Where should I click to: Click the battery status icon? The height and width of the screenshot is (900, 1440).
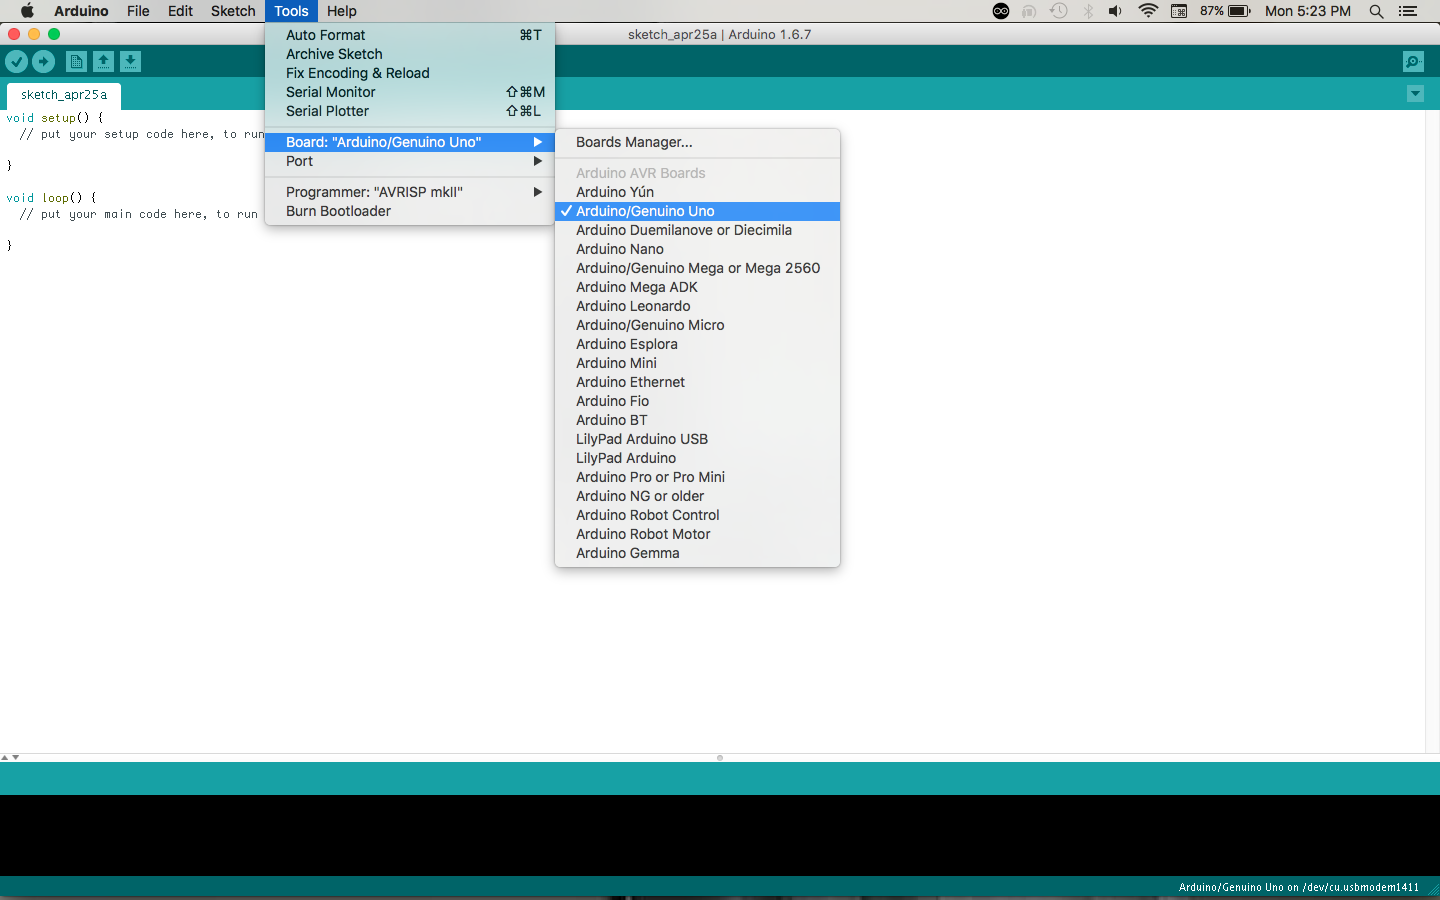(x=1239, y=11)
